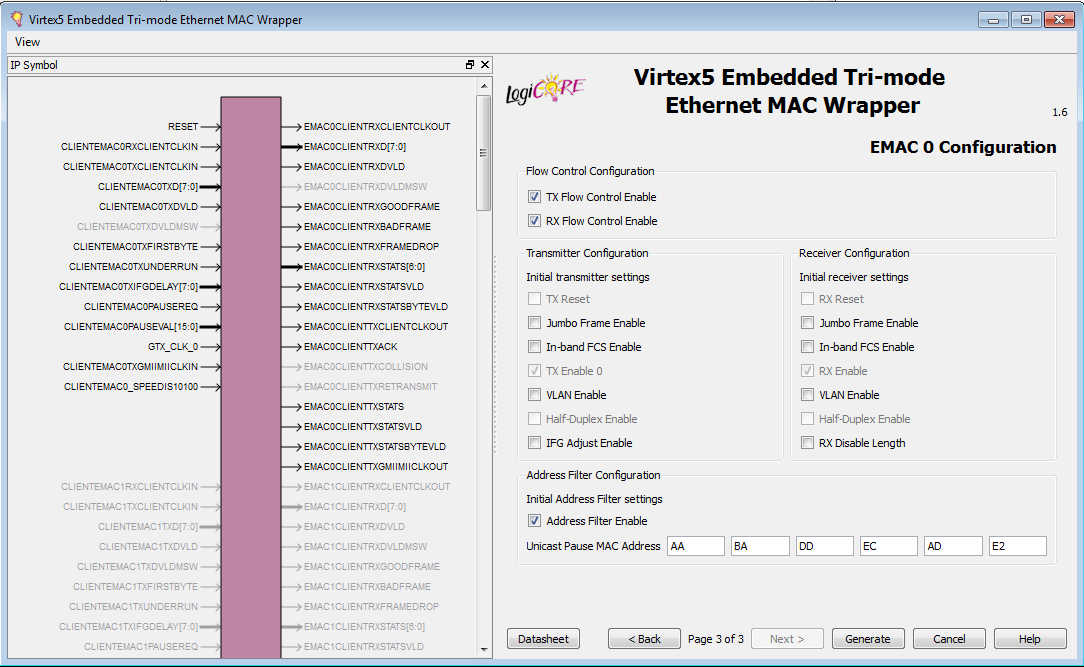Click the title bar lightbulb icon
The image size is (1084, 667).
[x=17, y=19]
